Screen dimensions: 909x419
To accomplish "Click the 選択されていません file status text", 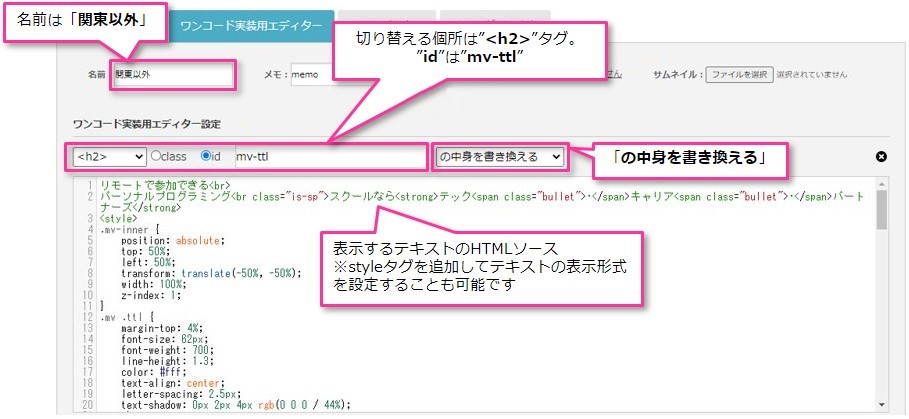I will point(812,74).
